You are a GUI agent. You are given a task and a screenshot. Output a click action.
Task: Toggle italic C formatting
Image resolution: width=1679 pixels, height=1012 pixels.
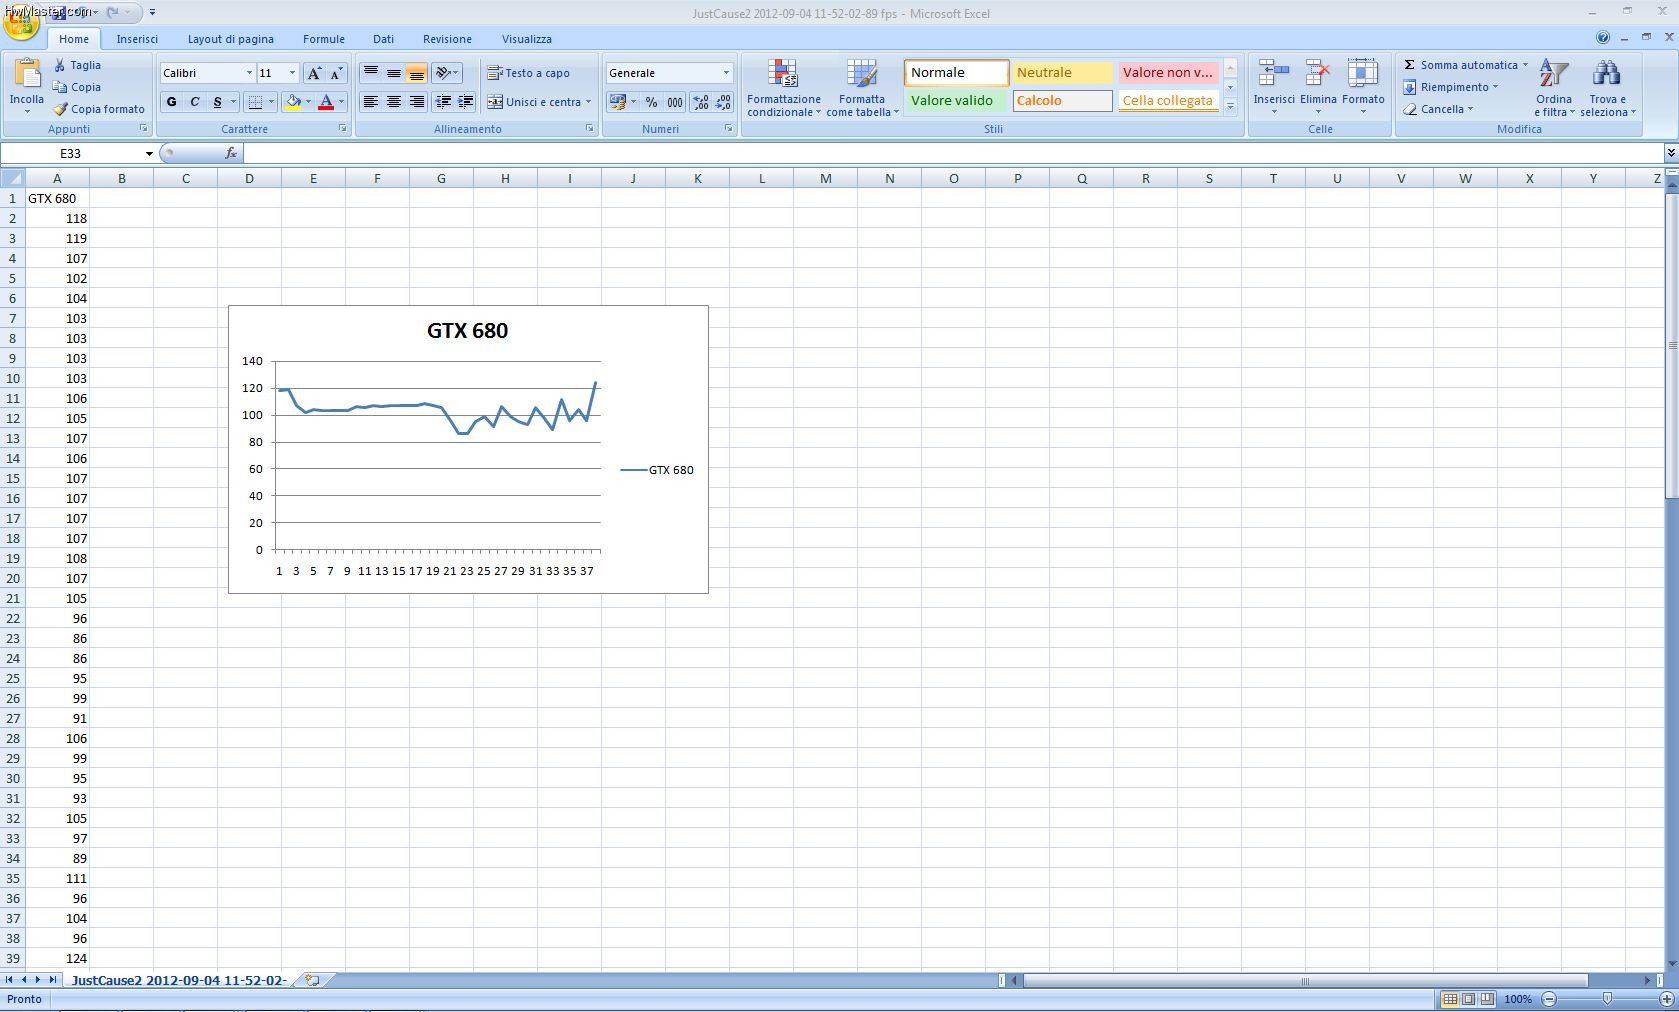tap(194, 102)
